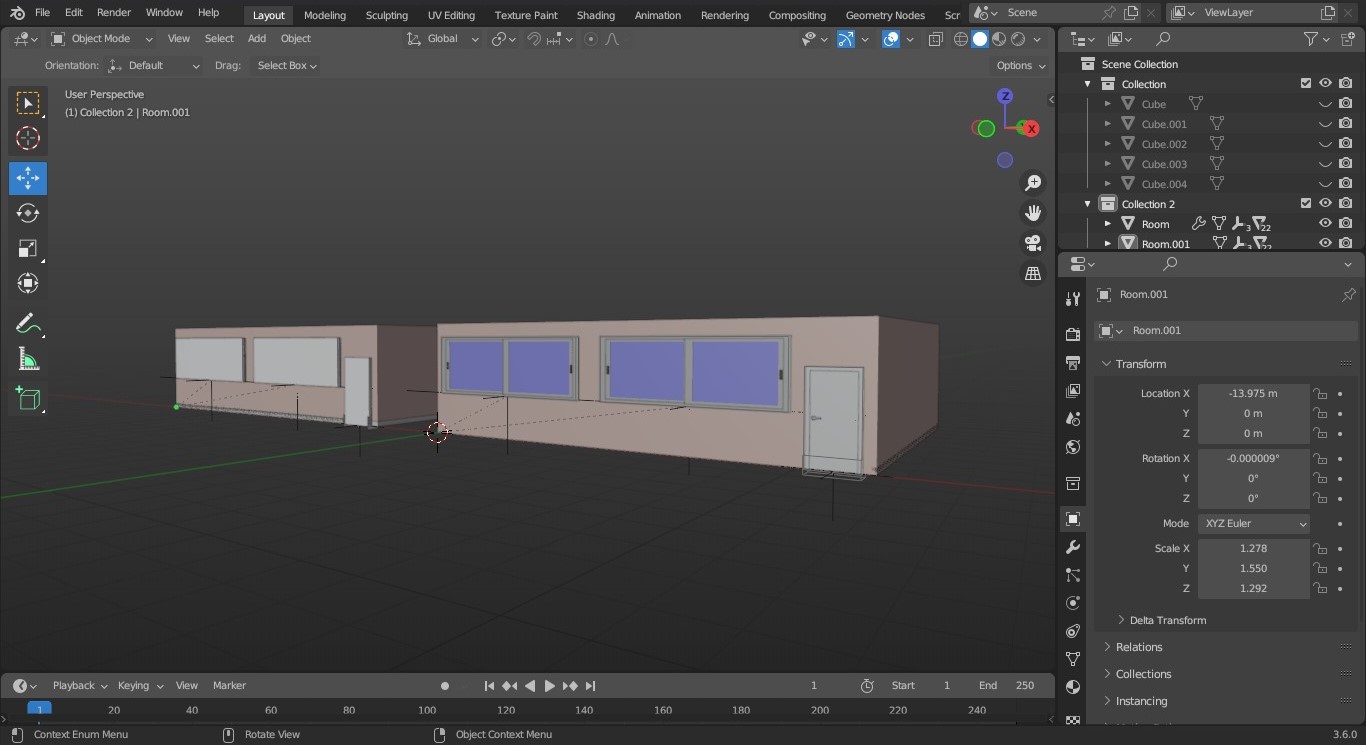Activate the Rotate tool
The image size is (1366, 745).
[28, 213]
